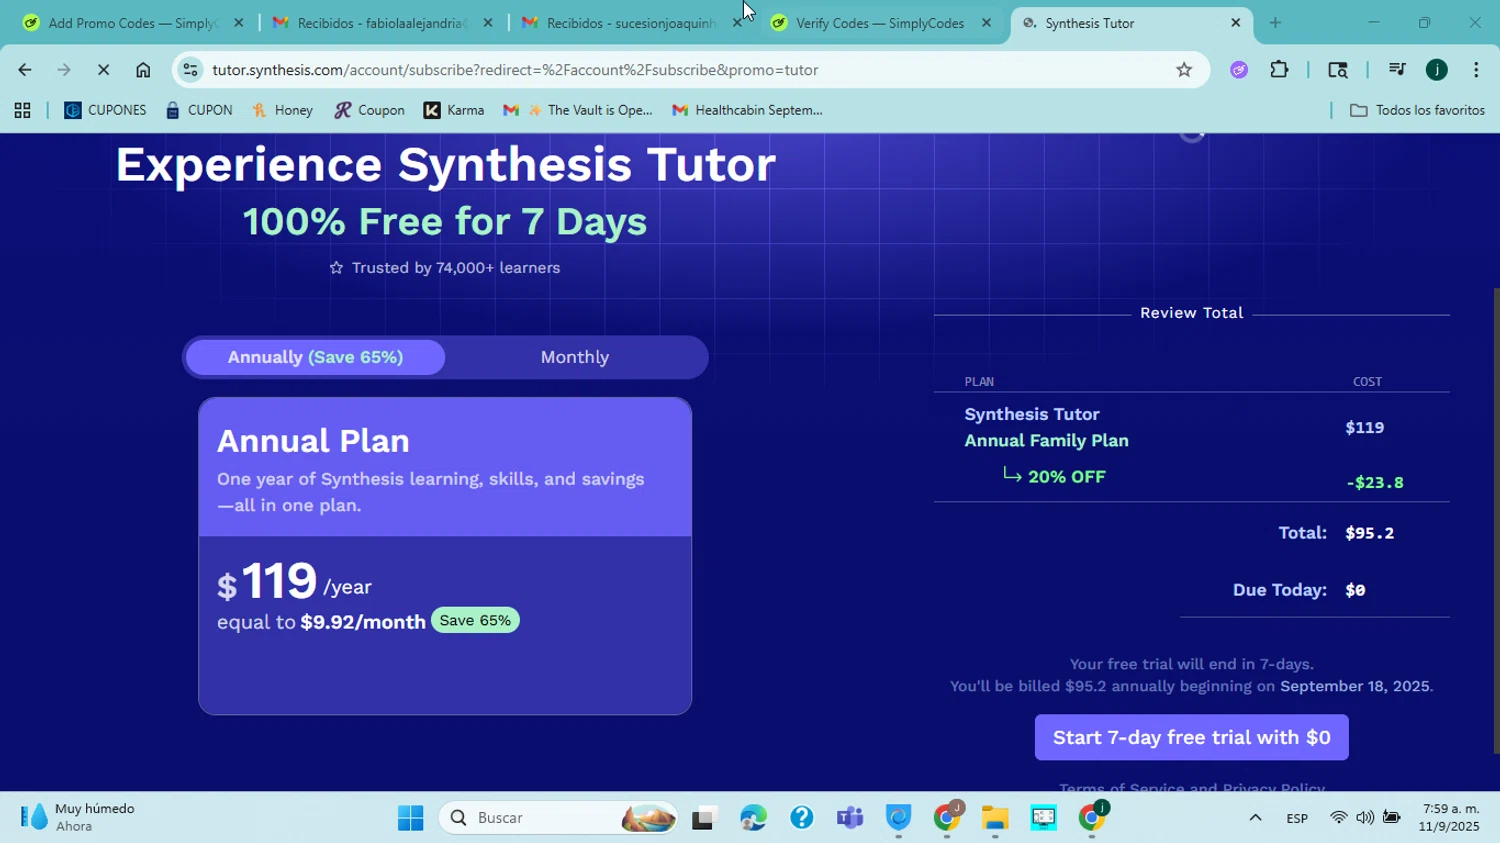This screenshot has width=1500, height=843.
Task: Close the Synthesis Tutor tab
Action: coord(1235,23)
